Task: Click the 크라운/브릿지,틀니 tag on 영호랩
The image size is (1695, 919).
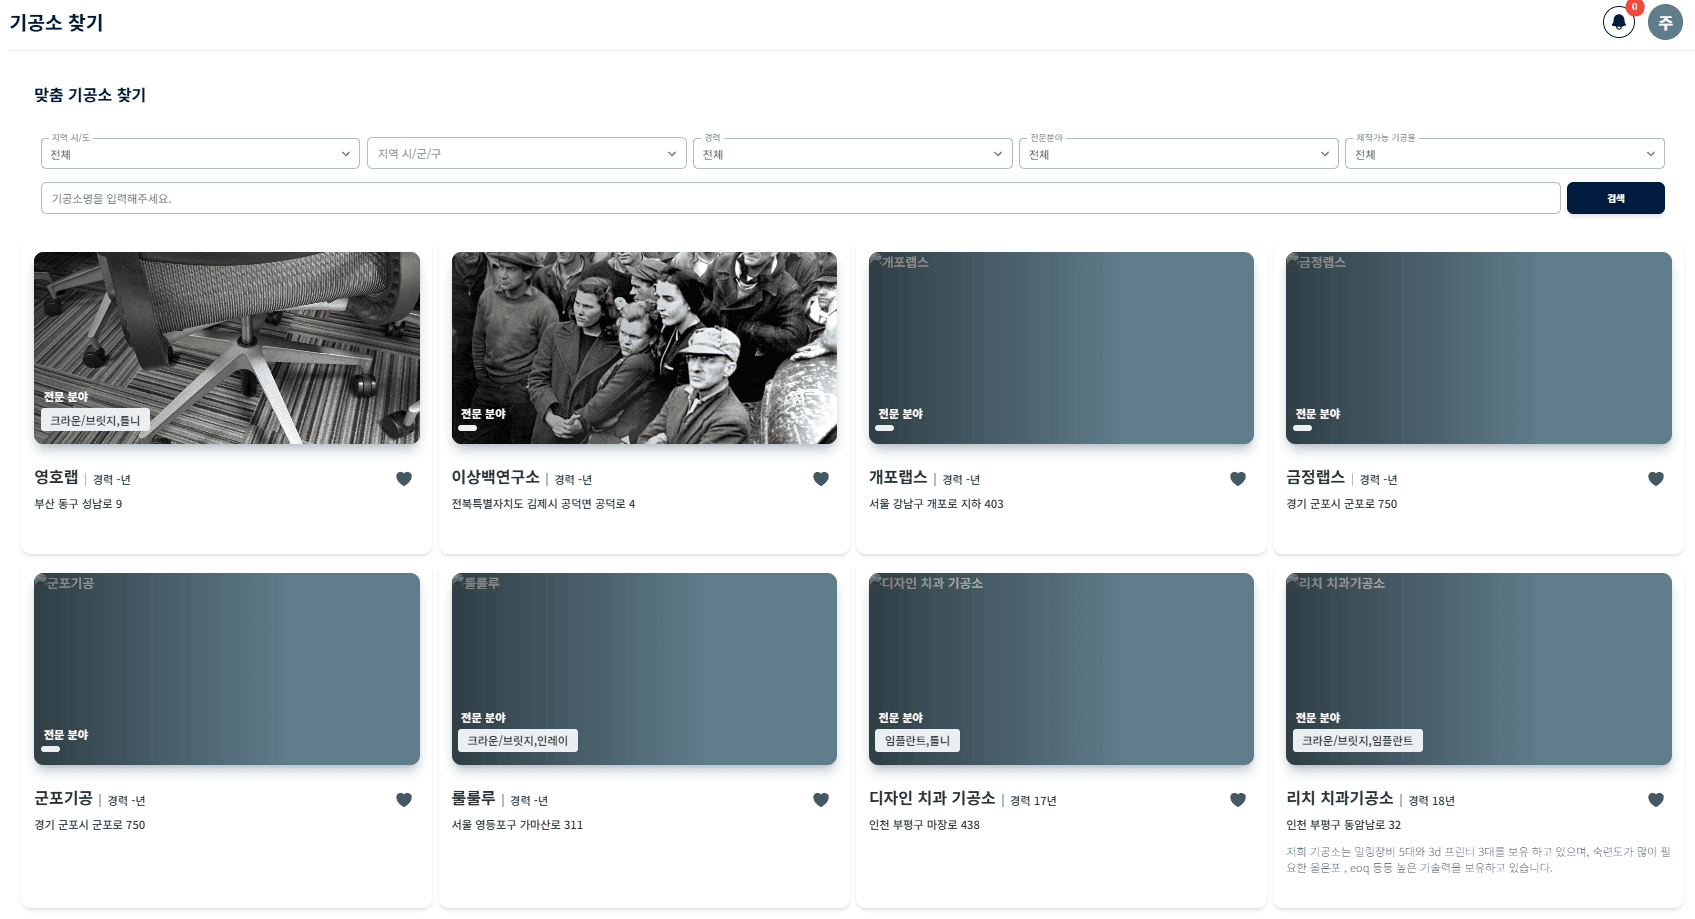Action: coord(95,420)
